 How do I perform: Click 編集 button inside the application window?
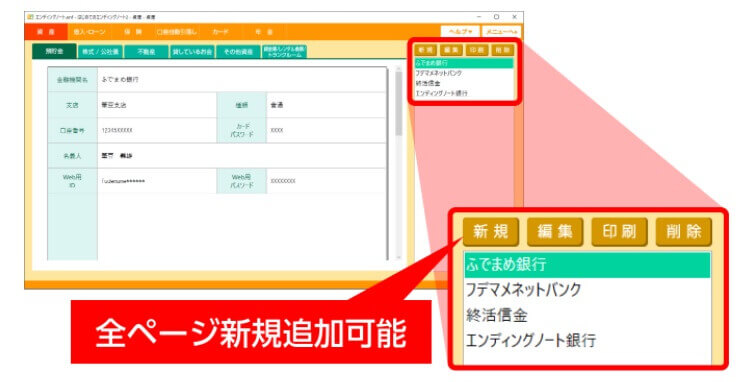click(451, 50)
